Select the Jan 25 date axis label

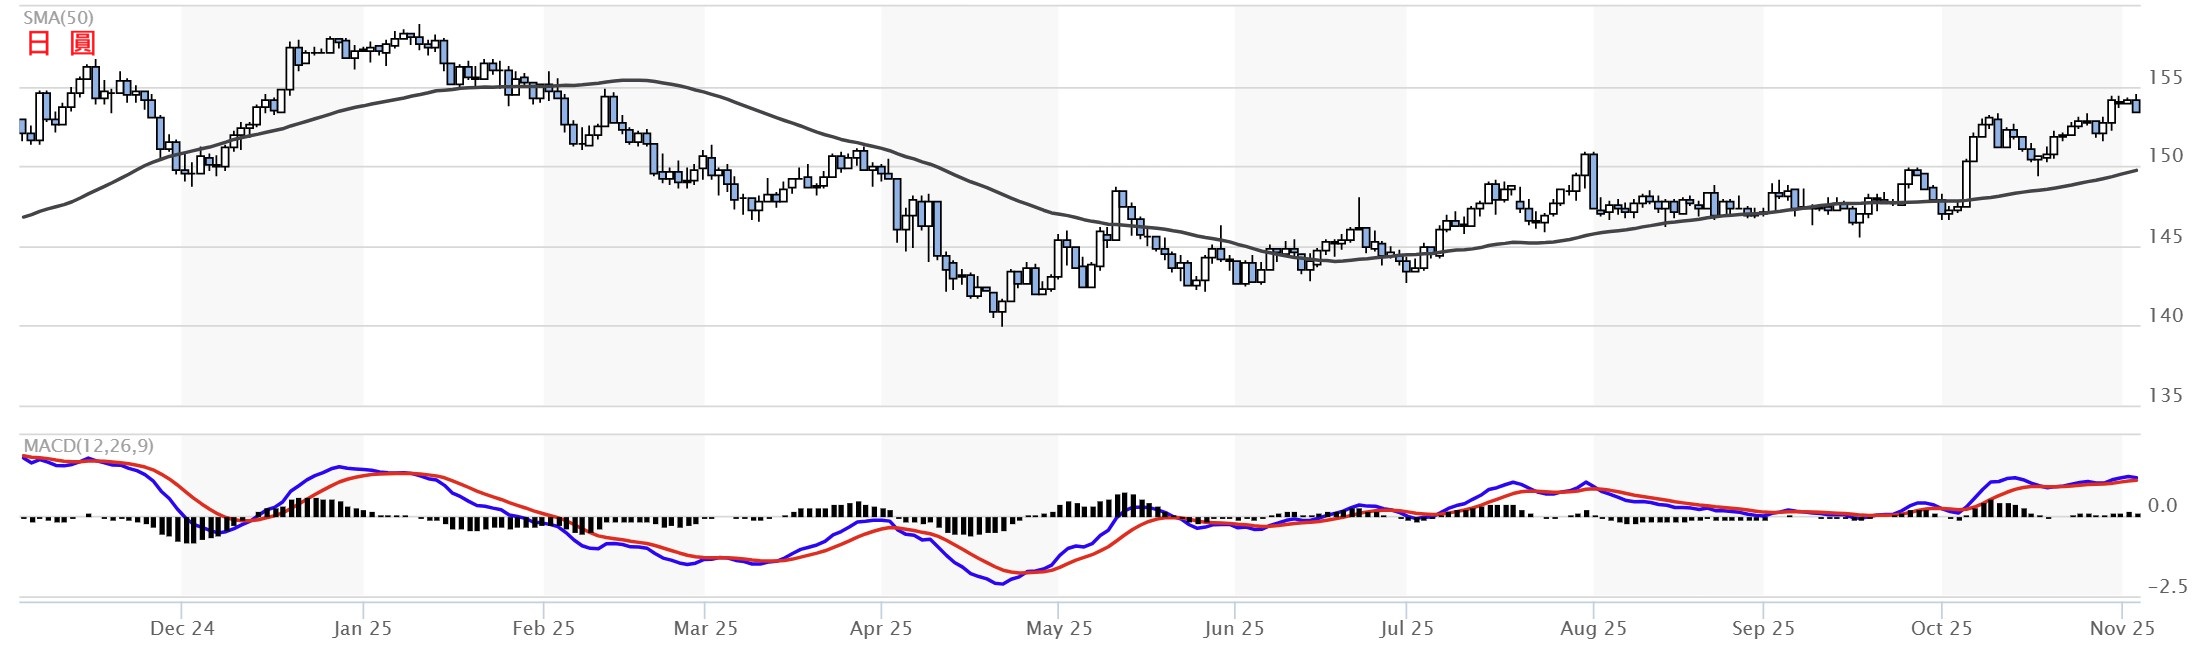[x=362, y=628]
